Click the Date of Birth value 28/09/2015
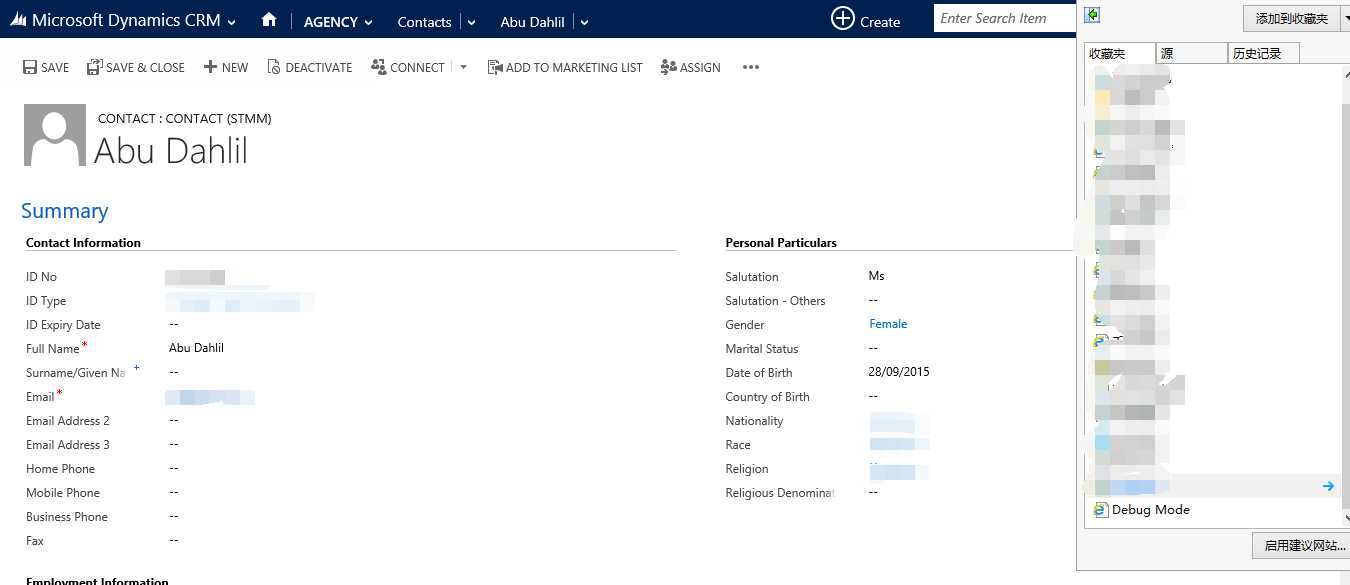Screen dimensions: 1350x585 pos(899,372)
